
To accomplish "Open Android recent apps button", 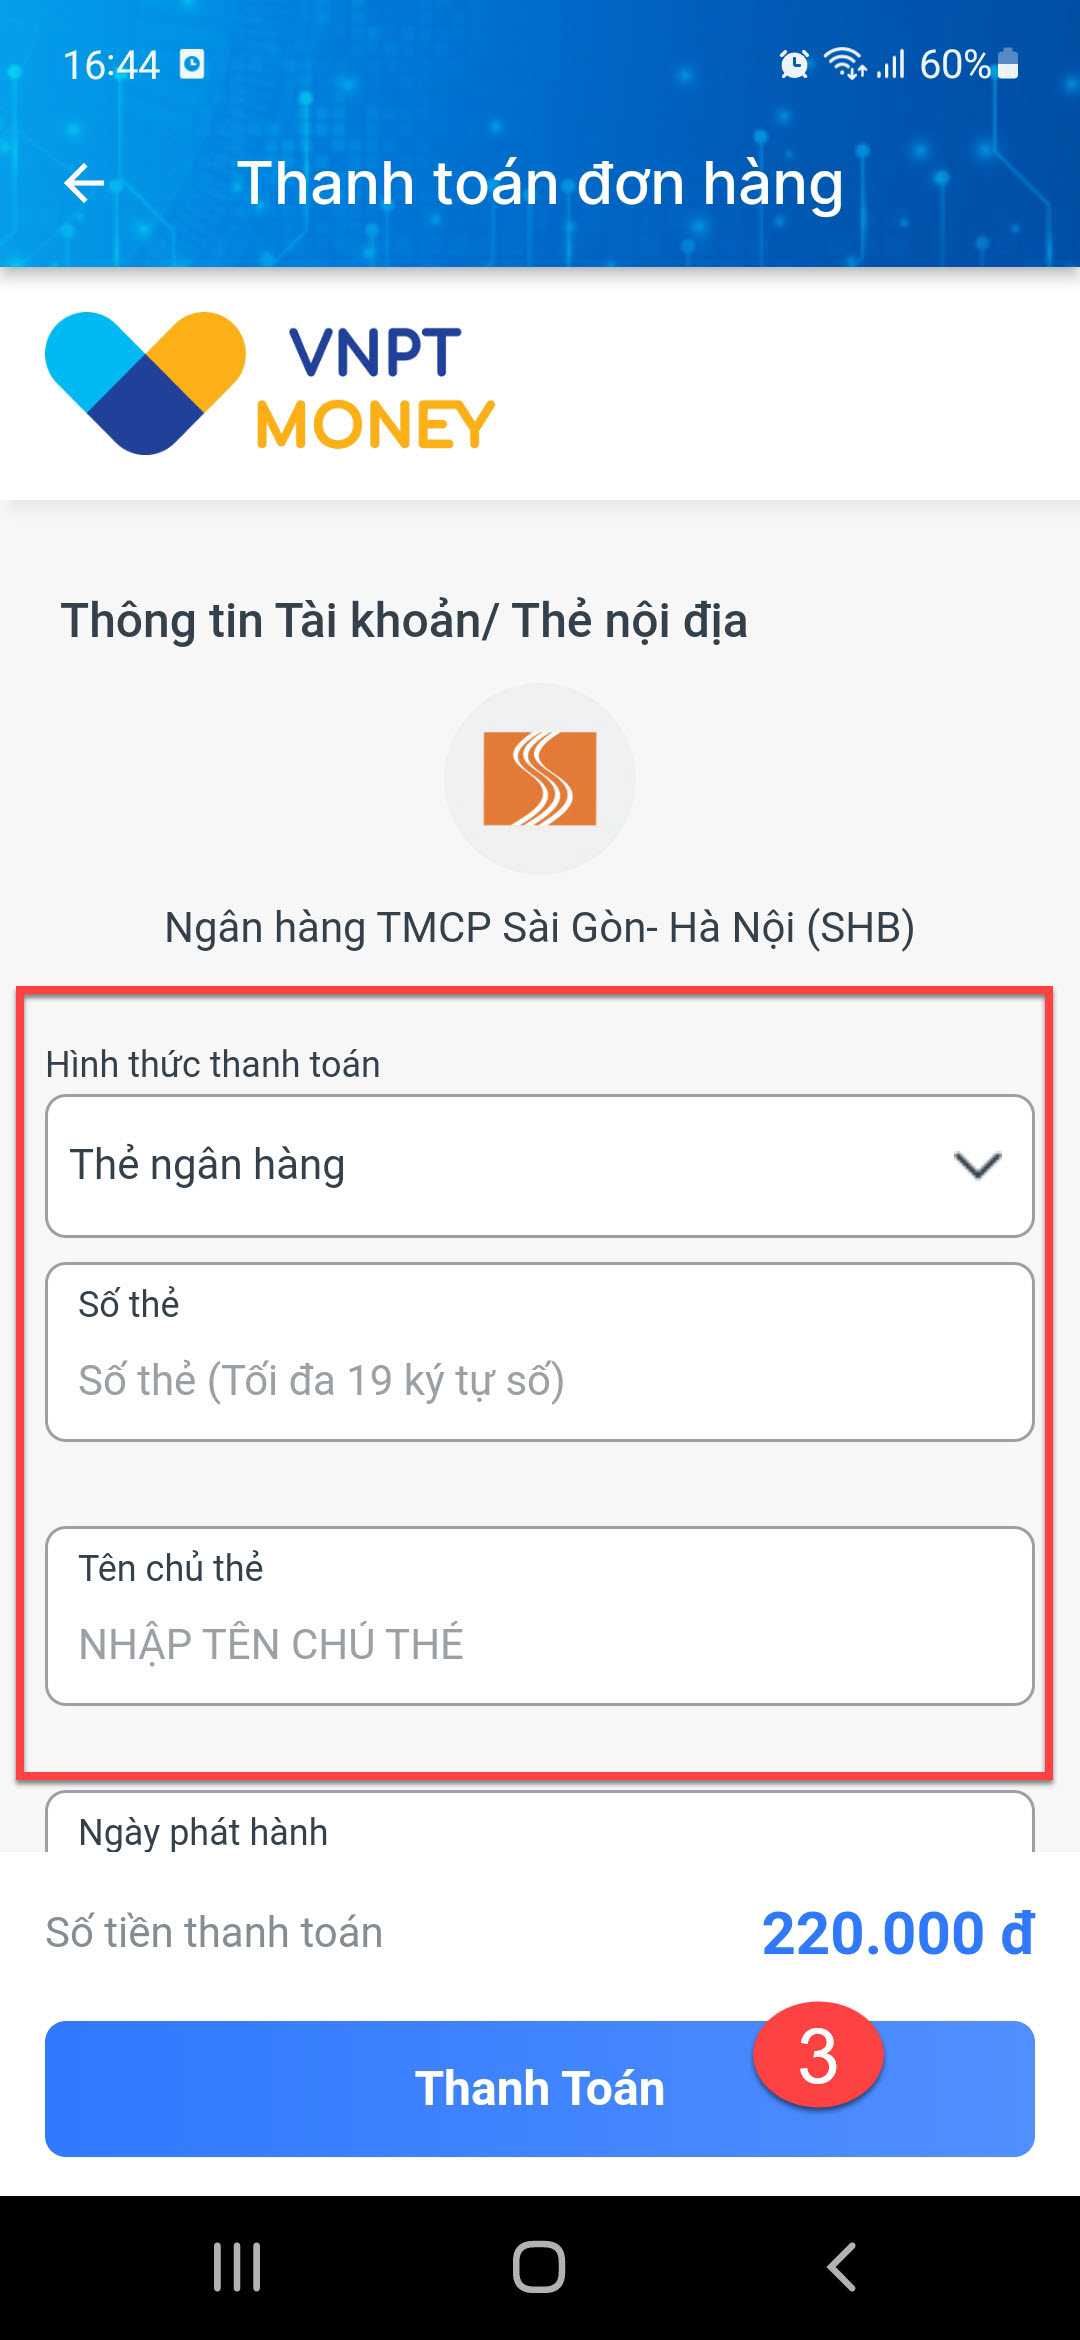I will click(237, 2267).
